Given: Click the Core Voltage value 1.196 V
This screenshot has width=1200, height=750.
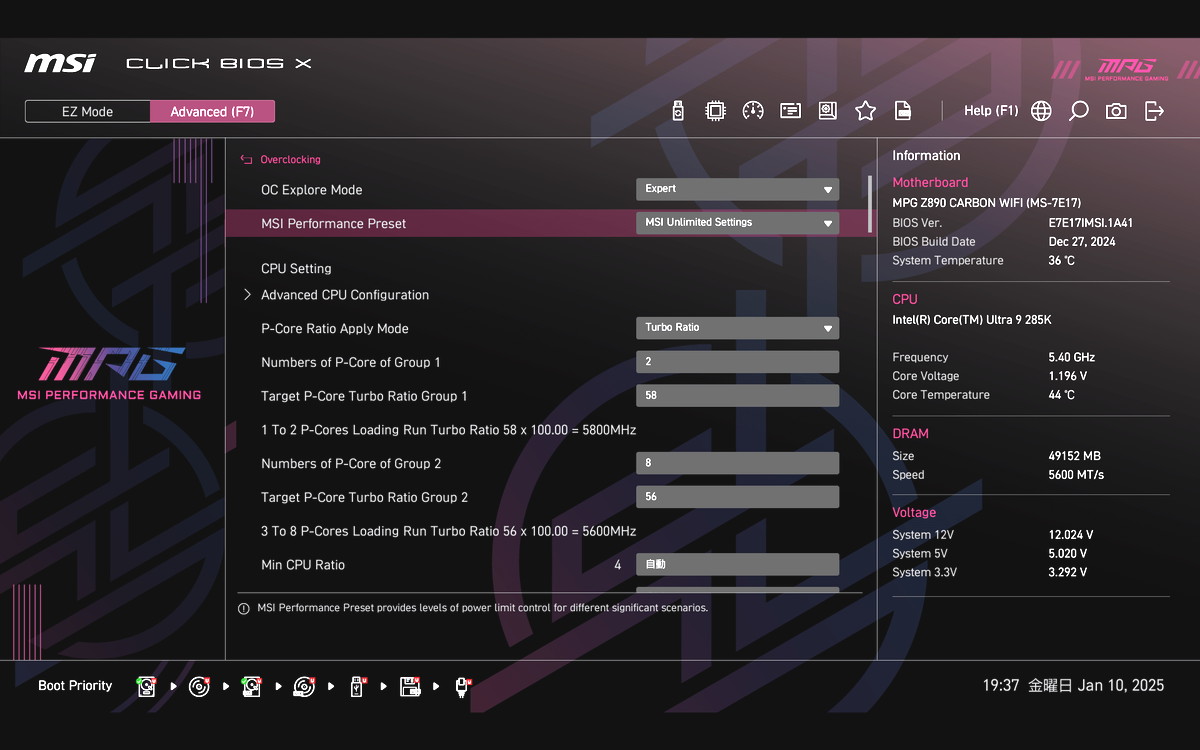Looking at the screenshot, I should coord(1068,376).
